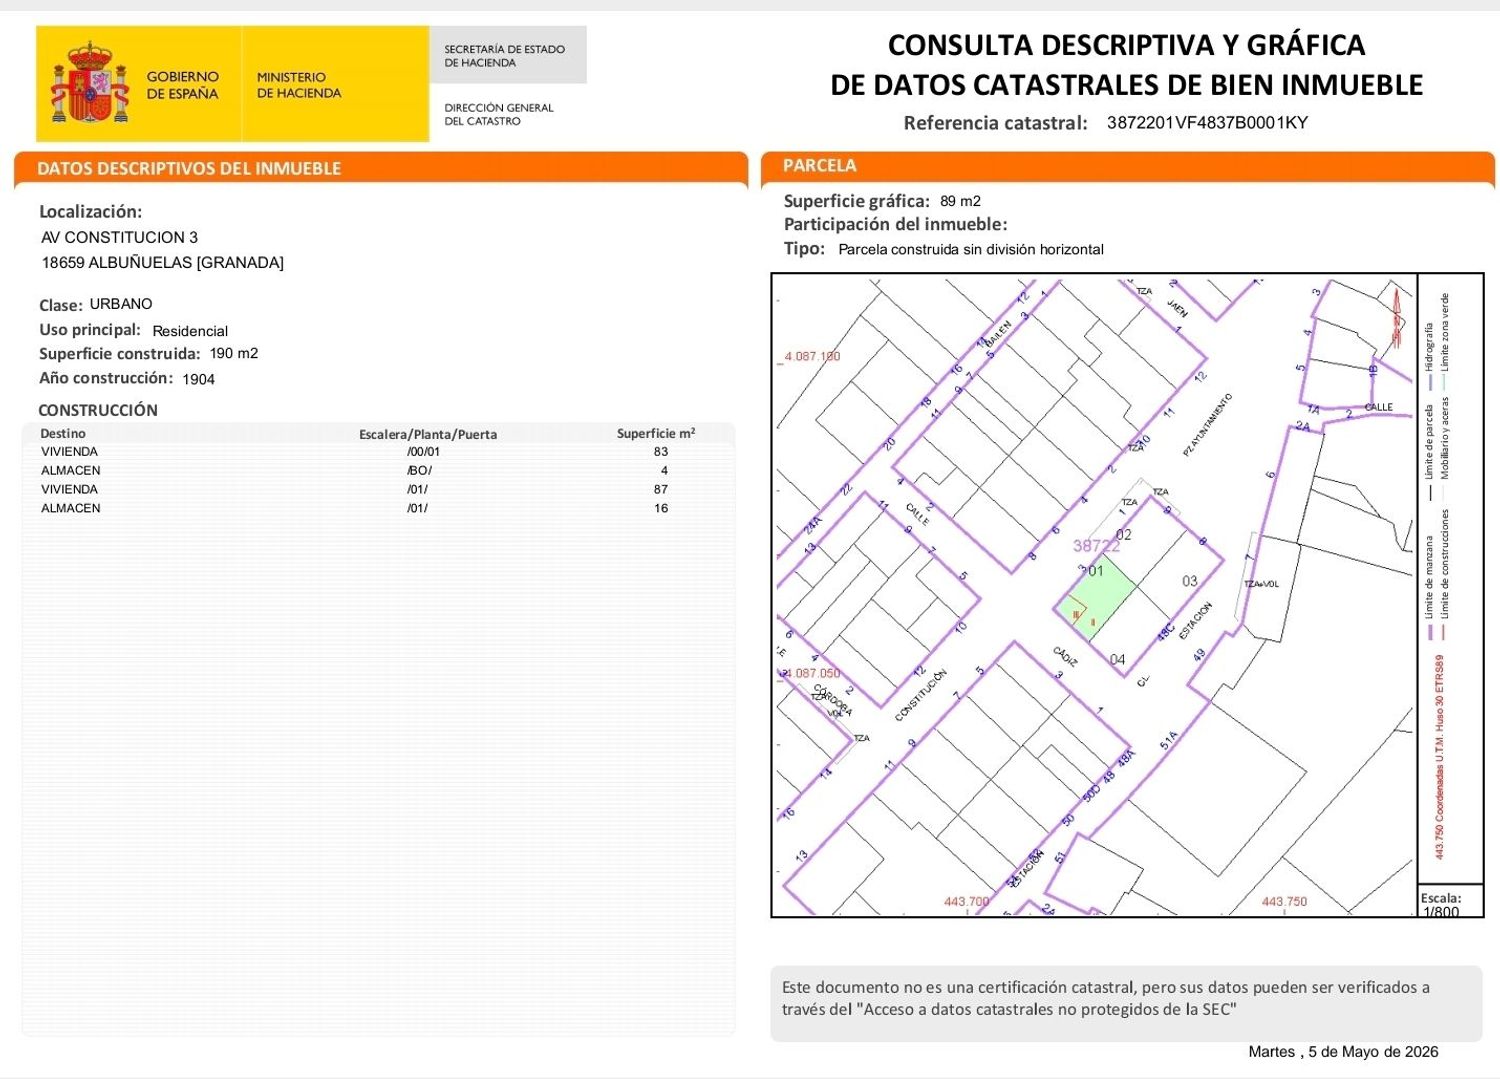Click the surface value 87
Screen dimensions: 1500x1079
click(x=661, y=490)
